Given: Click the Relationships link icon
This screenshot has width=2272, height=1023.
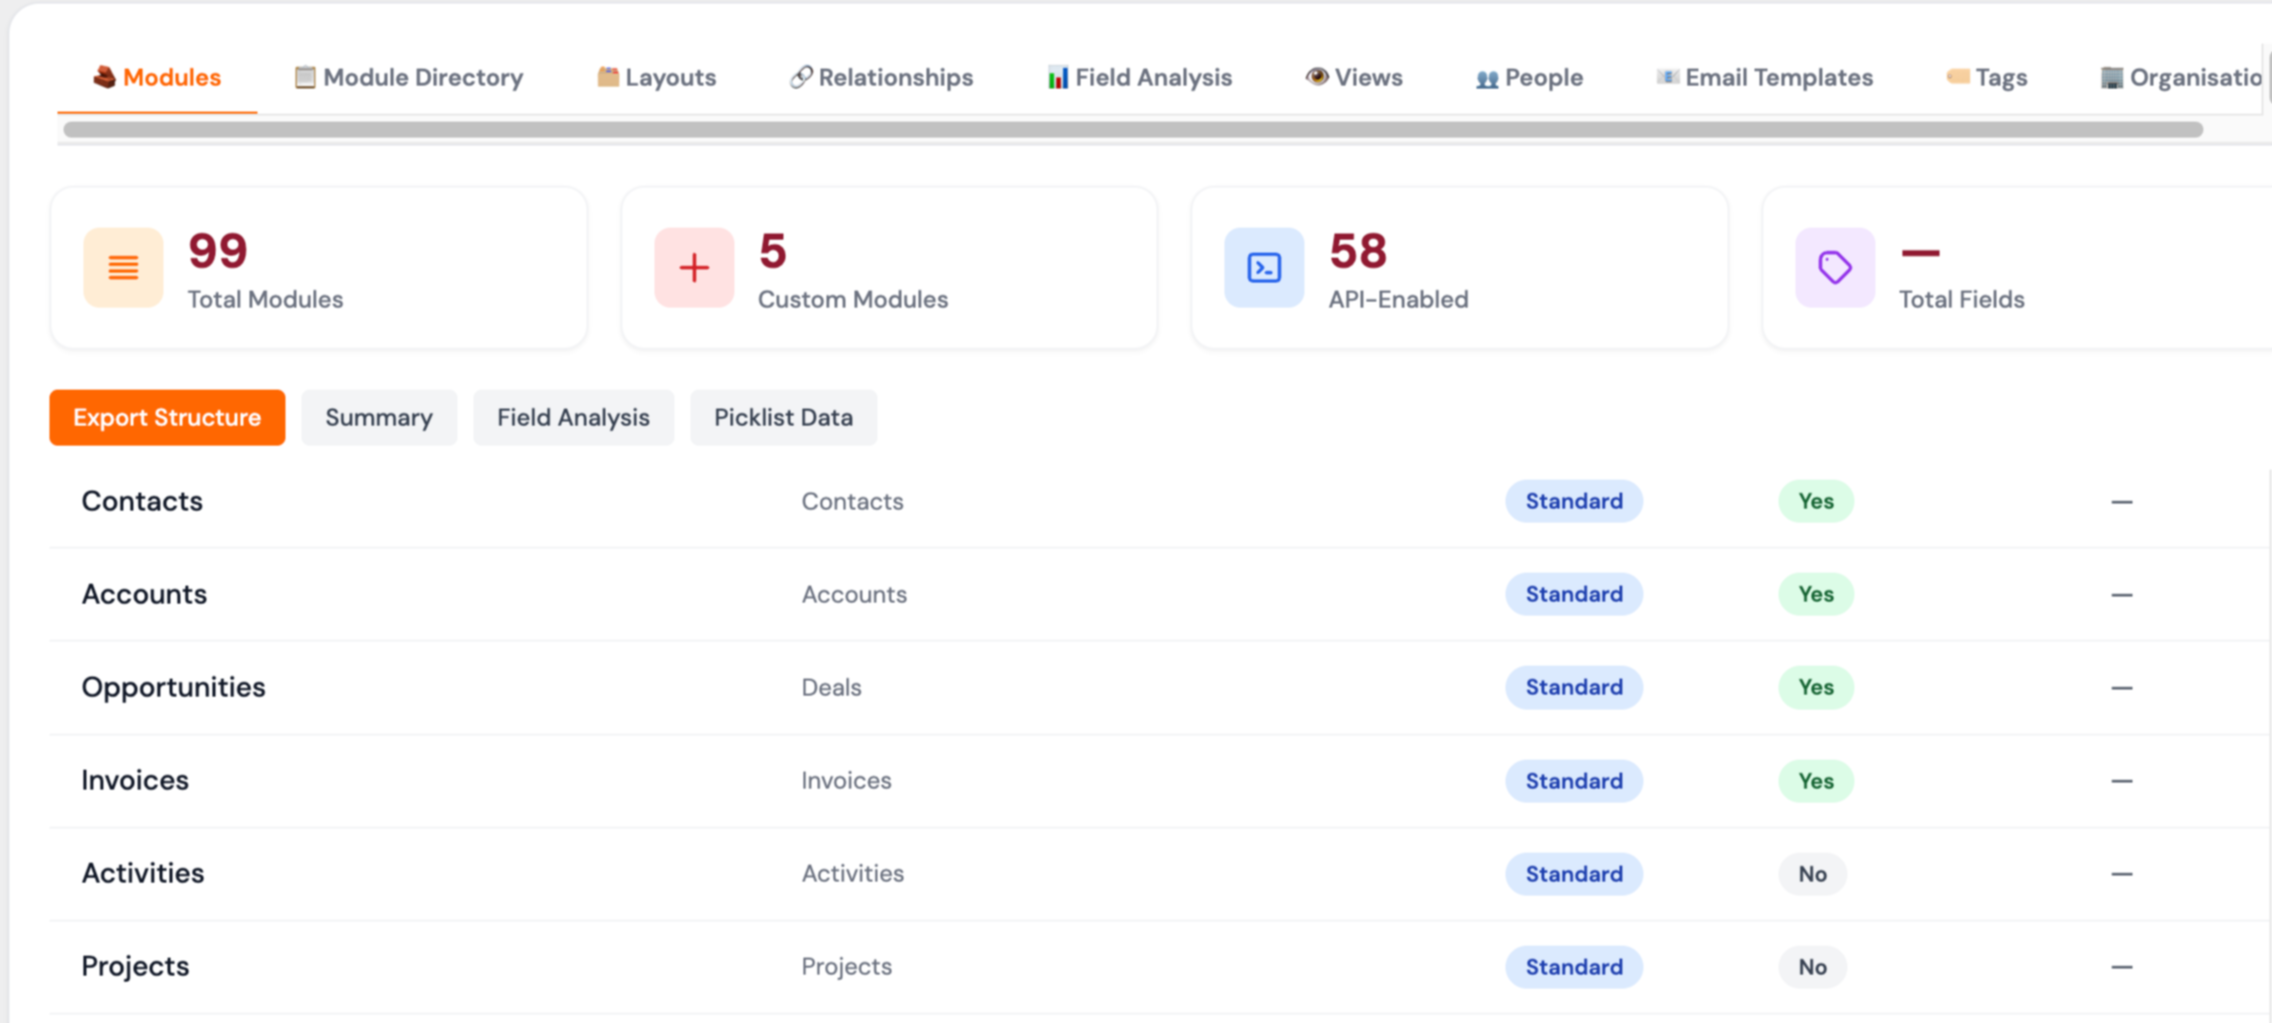Looking at the screenshot, I should [799, 77].
